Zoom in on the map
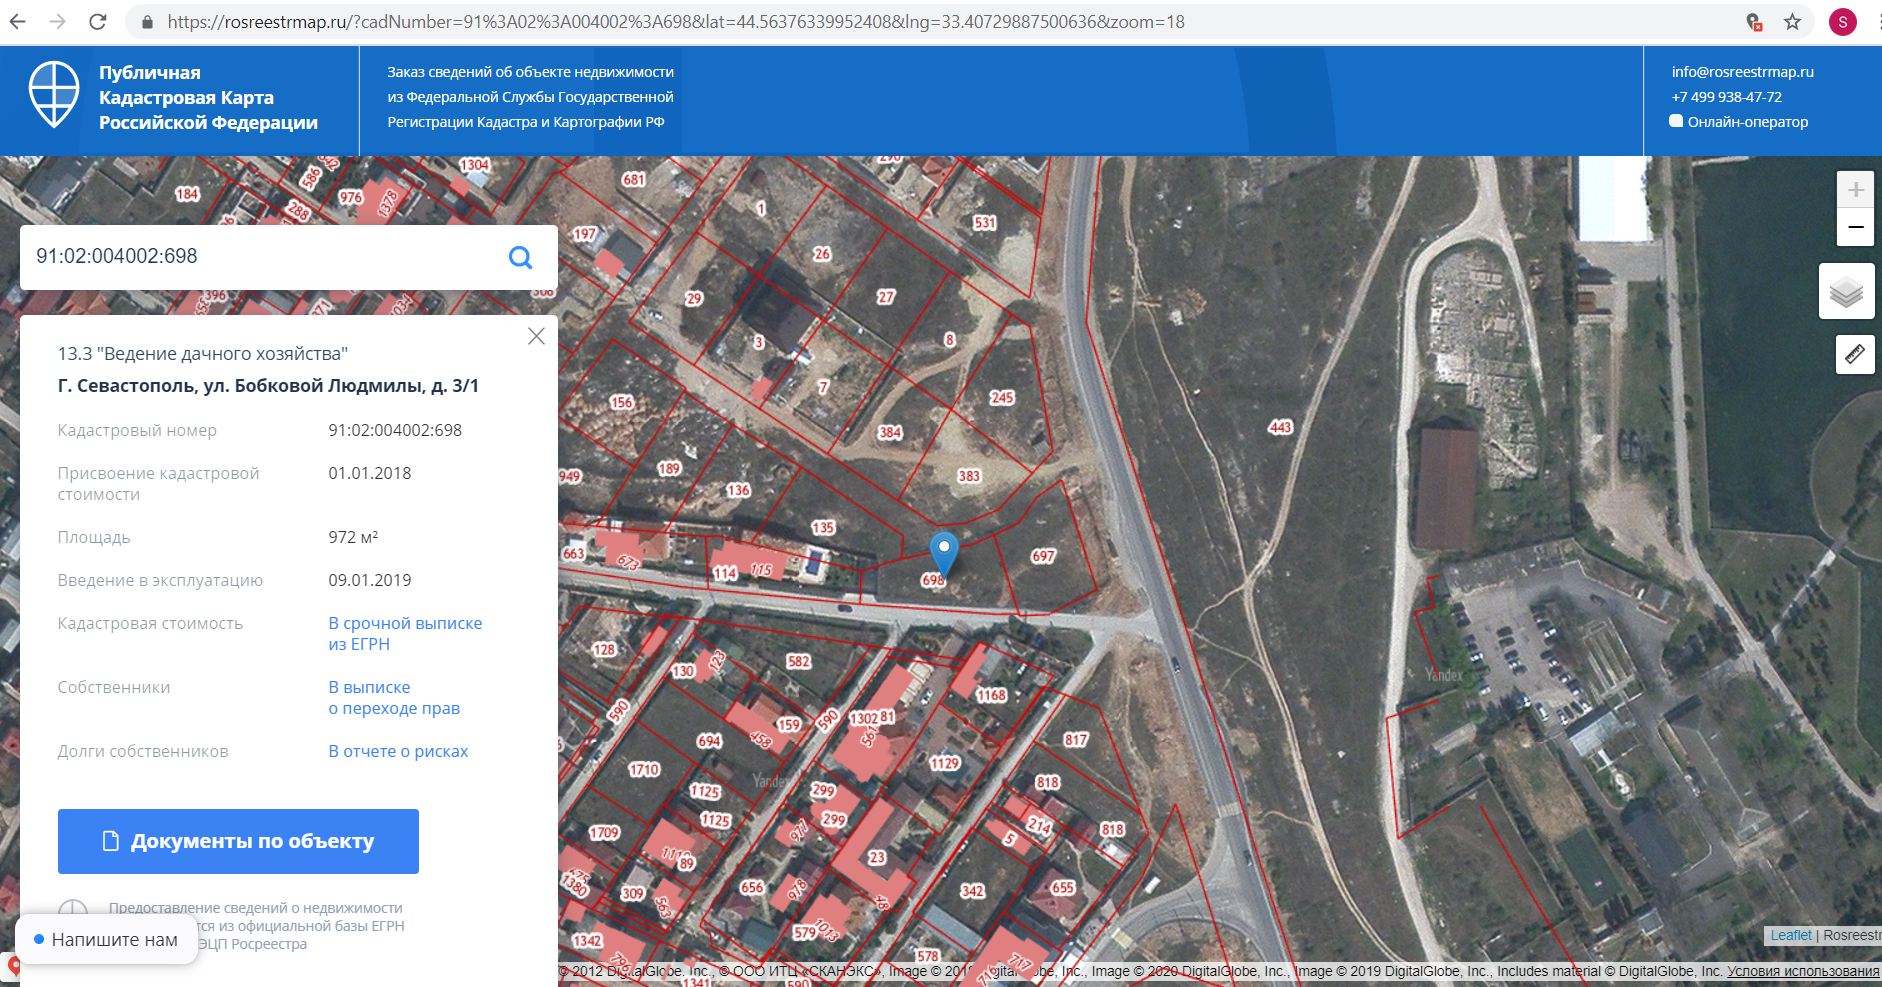This screenshot has height=987, width=1882. [1855, 190]
